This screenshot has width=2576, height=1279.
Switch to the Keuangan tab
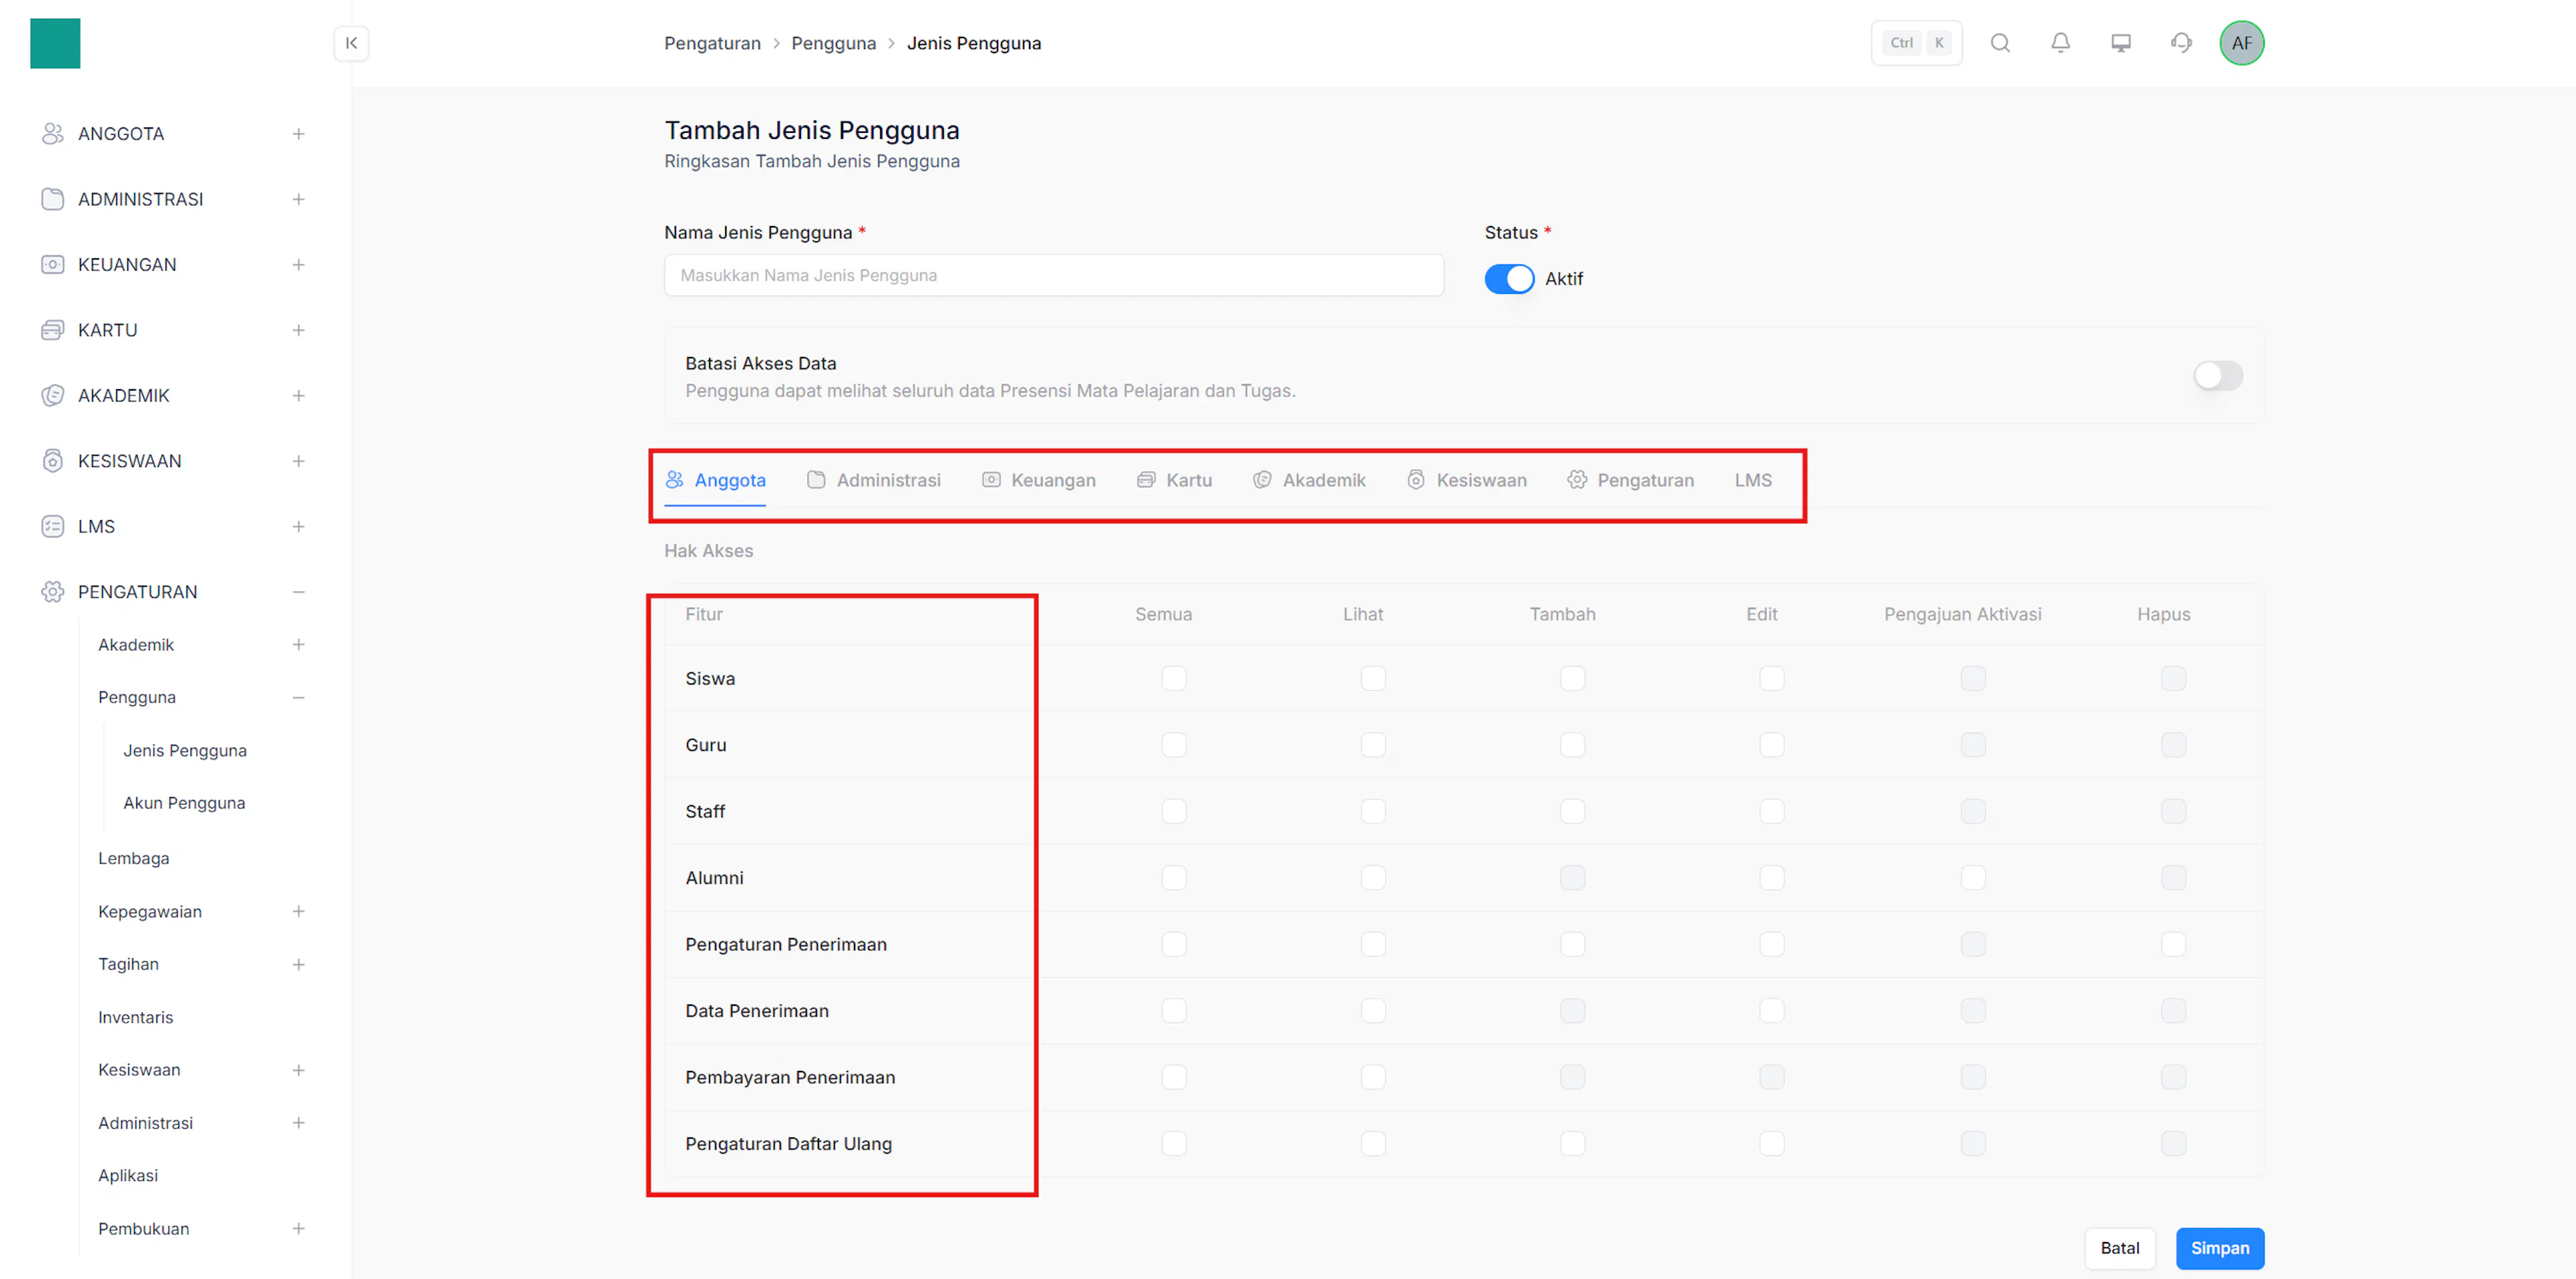[1039, 480]
